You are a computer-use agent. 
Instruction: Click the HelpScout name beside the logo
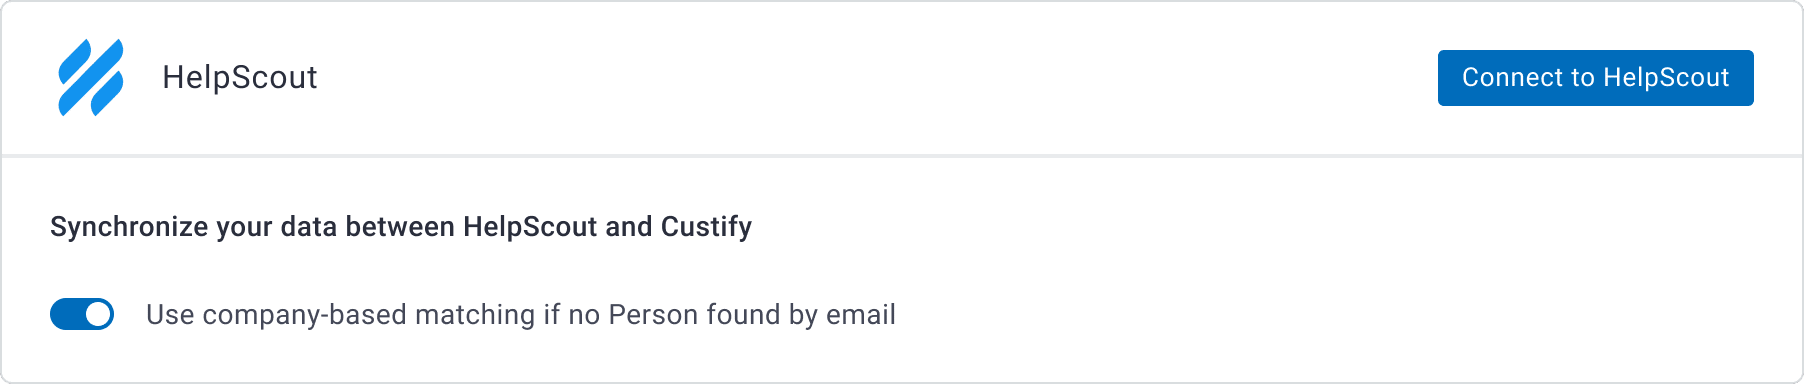(240, 77)
